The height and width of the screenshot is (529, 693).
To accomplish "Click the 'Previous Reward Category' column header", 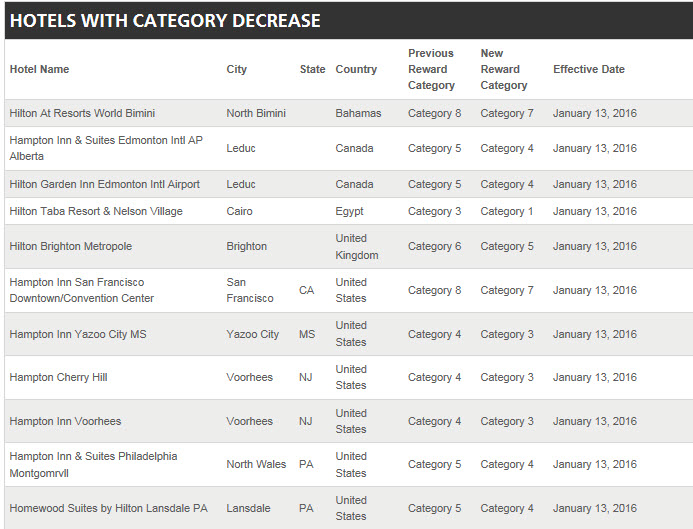I will [x=431, y=69].
